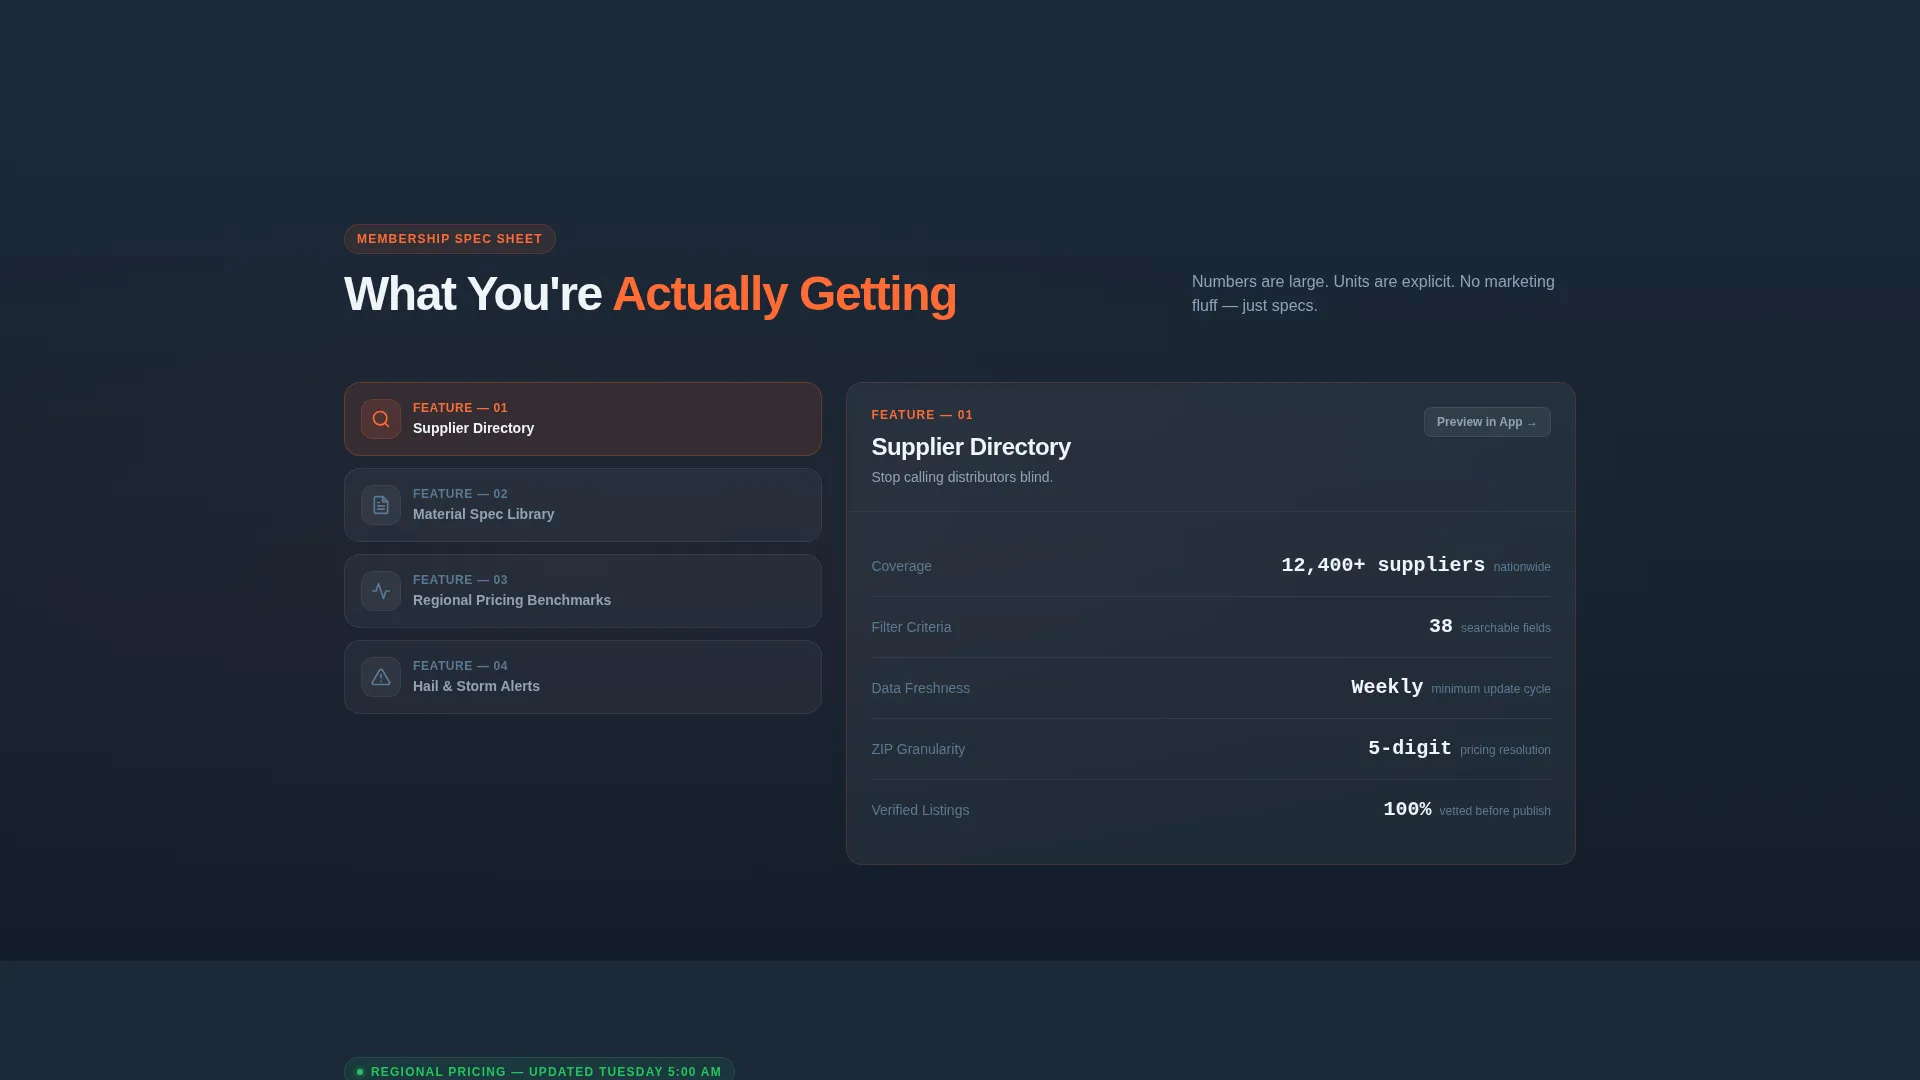Click the Membership Spec Sheet badge
This screenshot has height=1080, width=1920.
coord(450,239)
